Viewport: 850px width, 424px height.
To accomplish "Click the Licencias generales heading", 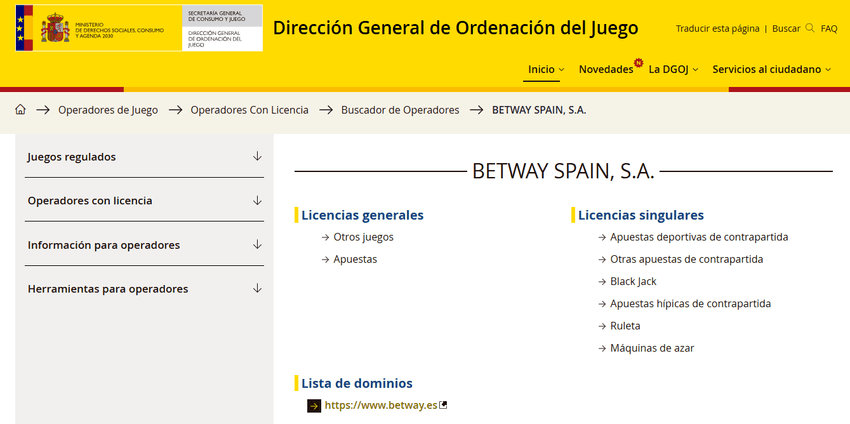I will pyautogui.click(x=362, y=215).
